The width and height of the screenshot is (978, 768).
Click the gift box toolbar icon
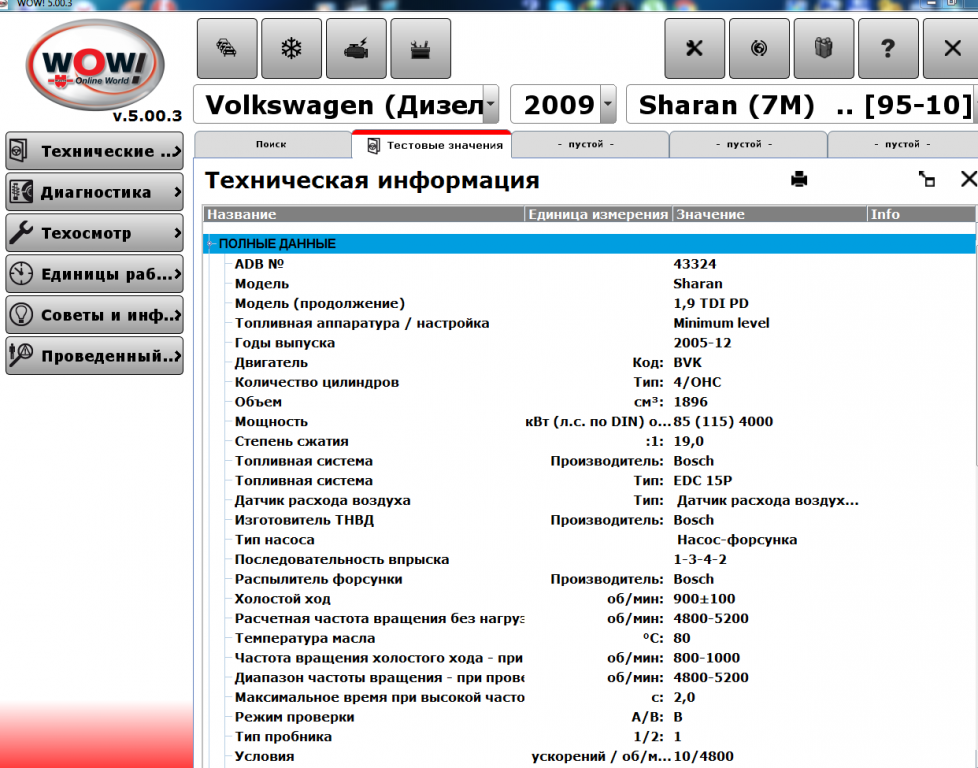pyautogui.click(x=823, y=49)
